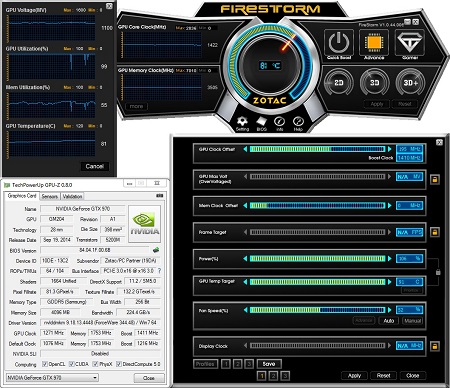Click the Fan Speed slider bar
Viewport: 450px width, 388px height.
click(317, 310)
